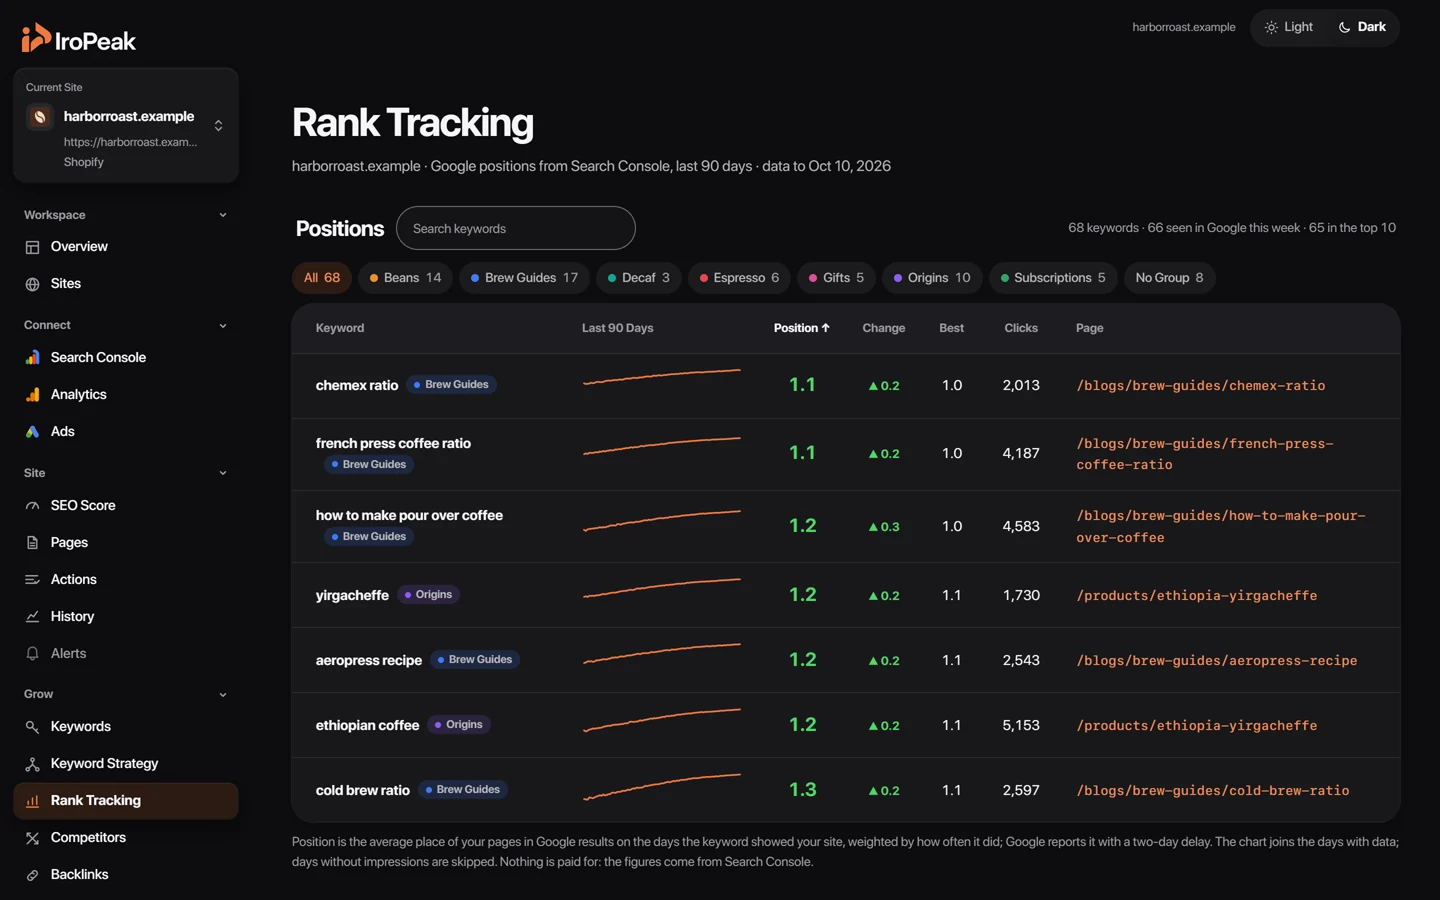This screenshot has height=900, width=1440.
Task: Click the harborroast site avatar icon
Action: [x=40, y=117]
